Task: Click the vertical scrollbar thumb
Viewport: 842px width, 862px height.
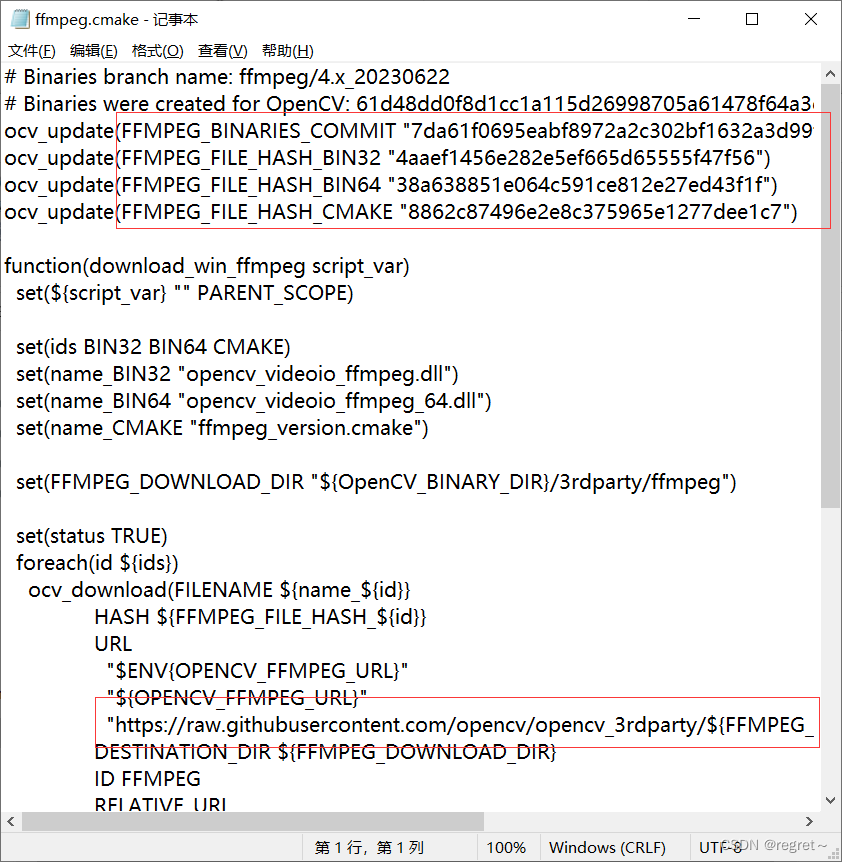Action: (830, 296)
